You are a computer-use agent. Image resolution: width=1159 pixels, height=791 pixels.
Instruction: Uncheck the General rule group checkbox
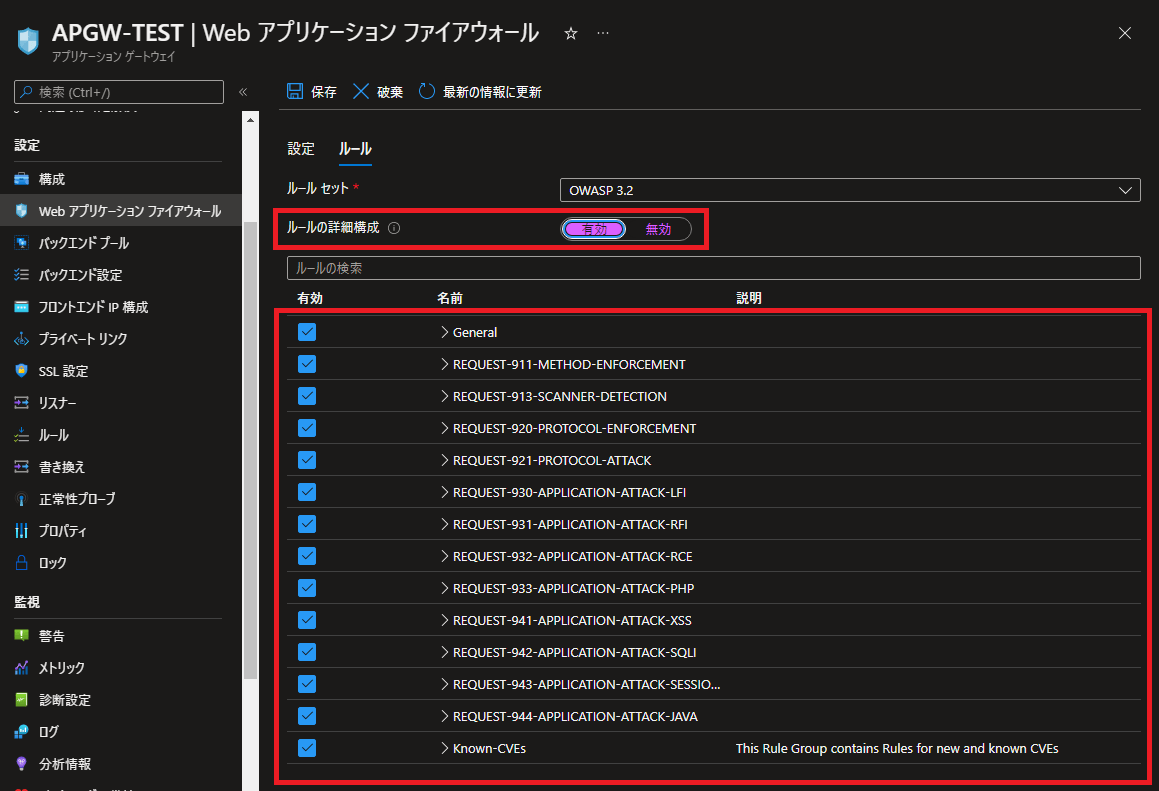[x=307, y=332]
